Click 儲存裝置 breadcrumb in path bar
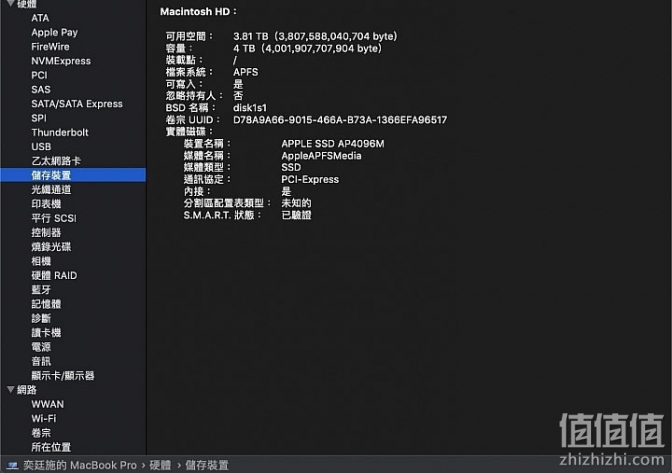The image size is (672, 473). [207, 465]
